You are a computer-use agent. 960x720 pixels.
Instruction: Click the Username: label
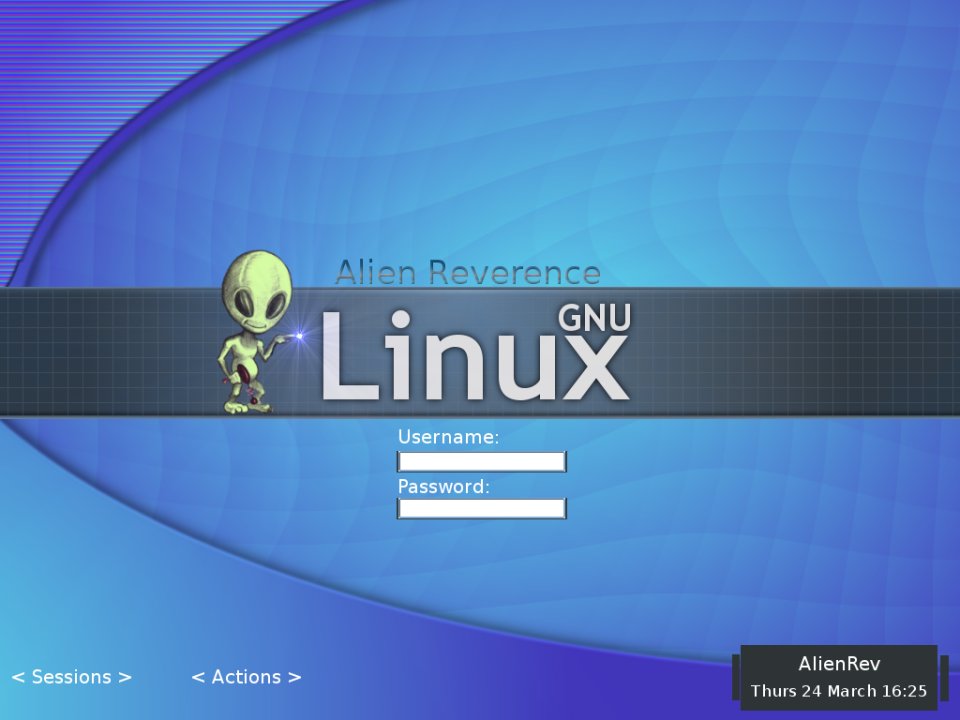click(449, 437)
